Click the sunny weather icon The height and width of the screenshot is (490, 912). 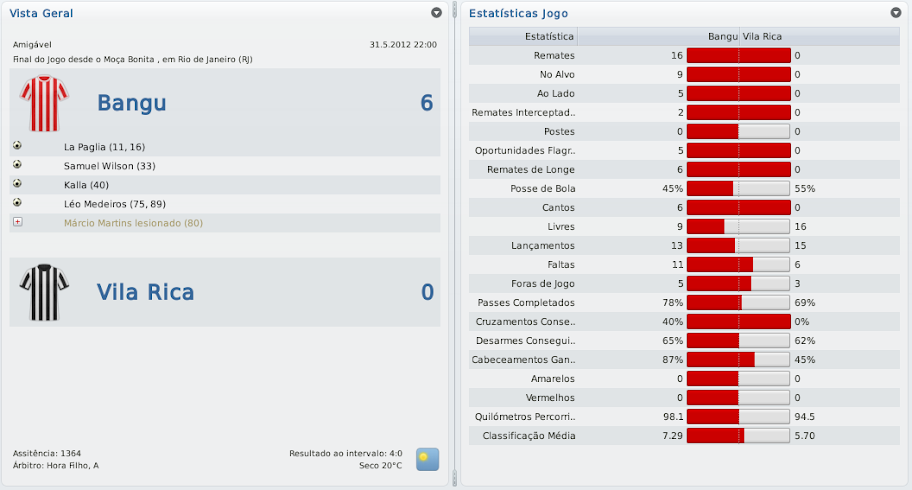pyautogui.click(x=428, y=459)
